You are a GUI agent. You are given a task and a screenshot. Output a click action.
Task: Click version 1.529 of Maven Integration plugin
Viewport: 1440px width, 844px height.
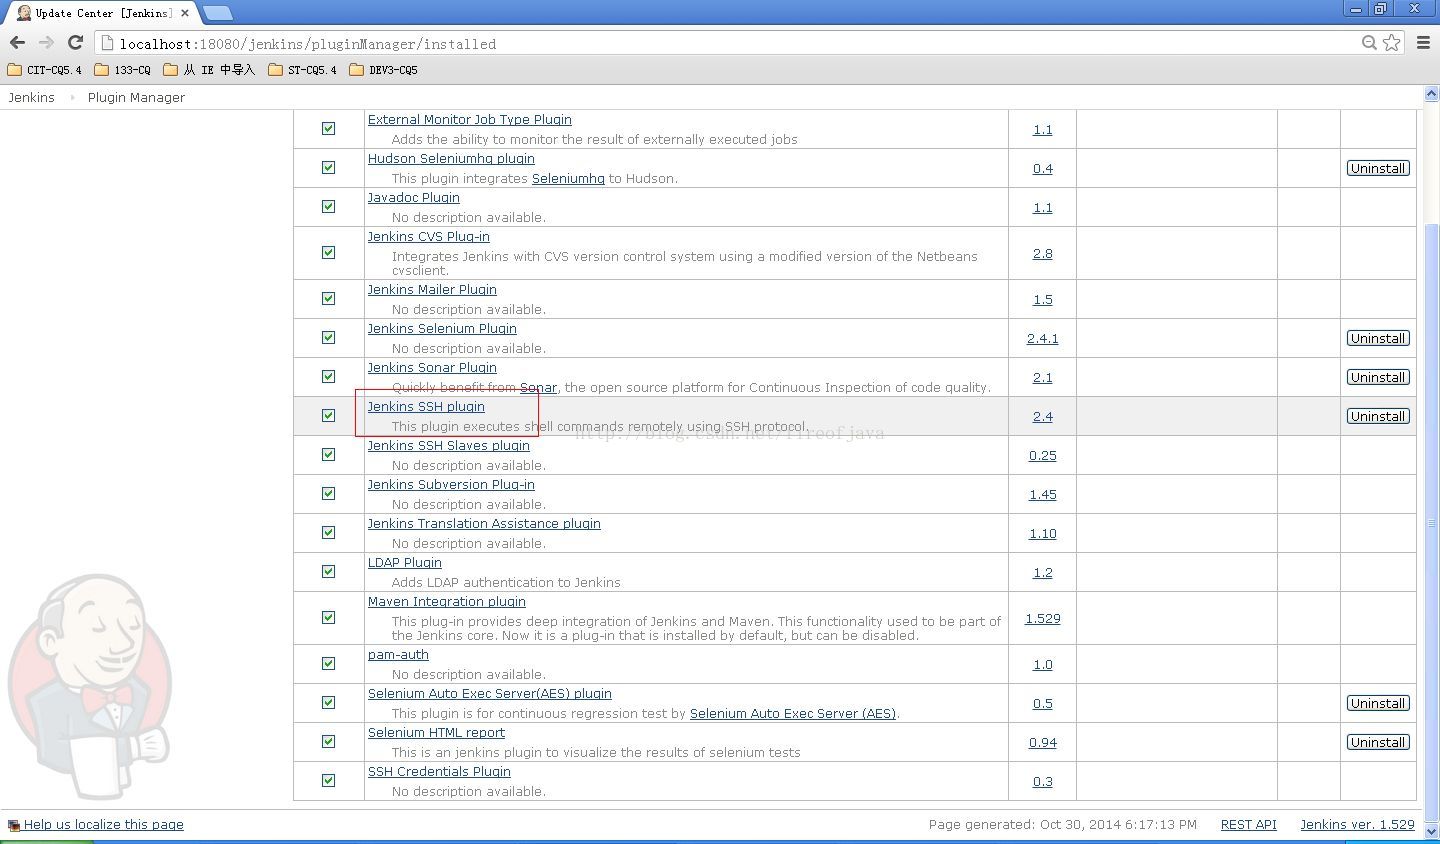[1042, 619]
